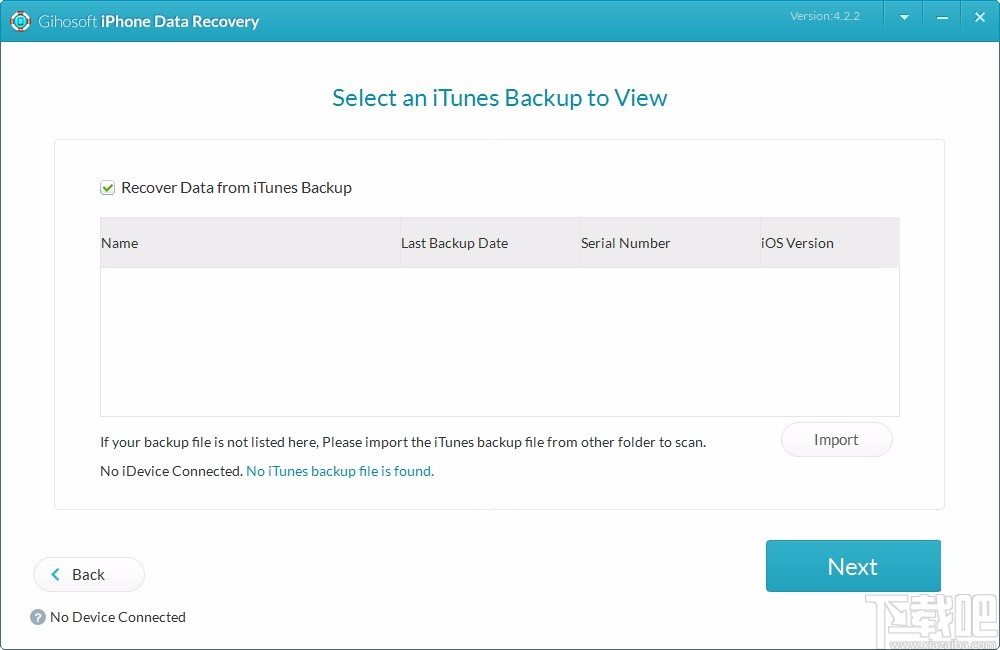Click the No Device Connected status text
The height and width of the screenshot is (650, 1000).
click(118, 617)
